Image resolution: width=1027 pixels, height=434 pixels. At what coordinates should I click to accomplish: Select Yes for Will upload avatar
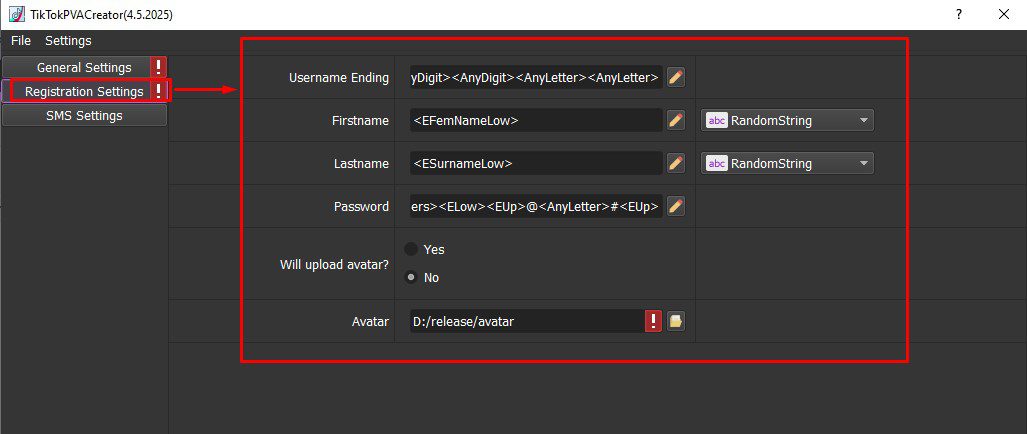(x=411, y=249)
